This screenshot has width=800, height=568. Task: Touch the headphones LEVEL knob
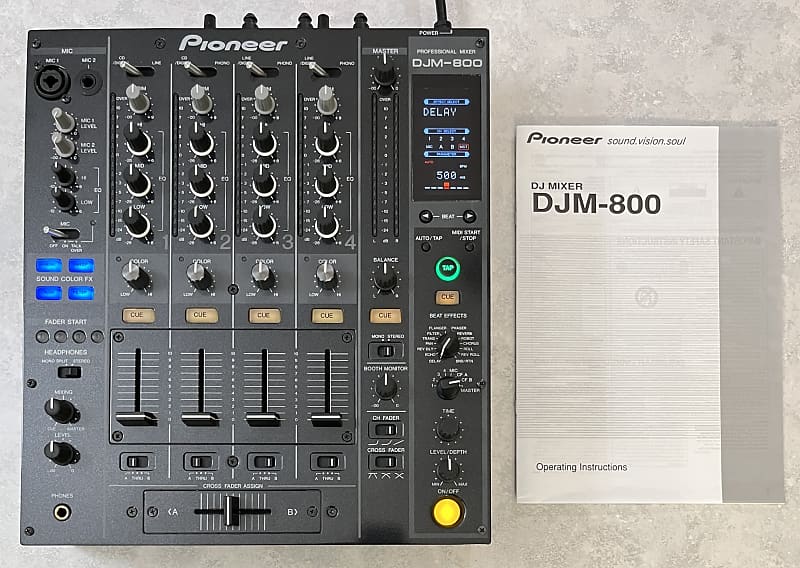click(61, 453)
